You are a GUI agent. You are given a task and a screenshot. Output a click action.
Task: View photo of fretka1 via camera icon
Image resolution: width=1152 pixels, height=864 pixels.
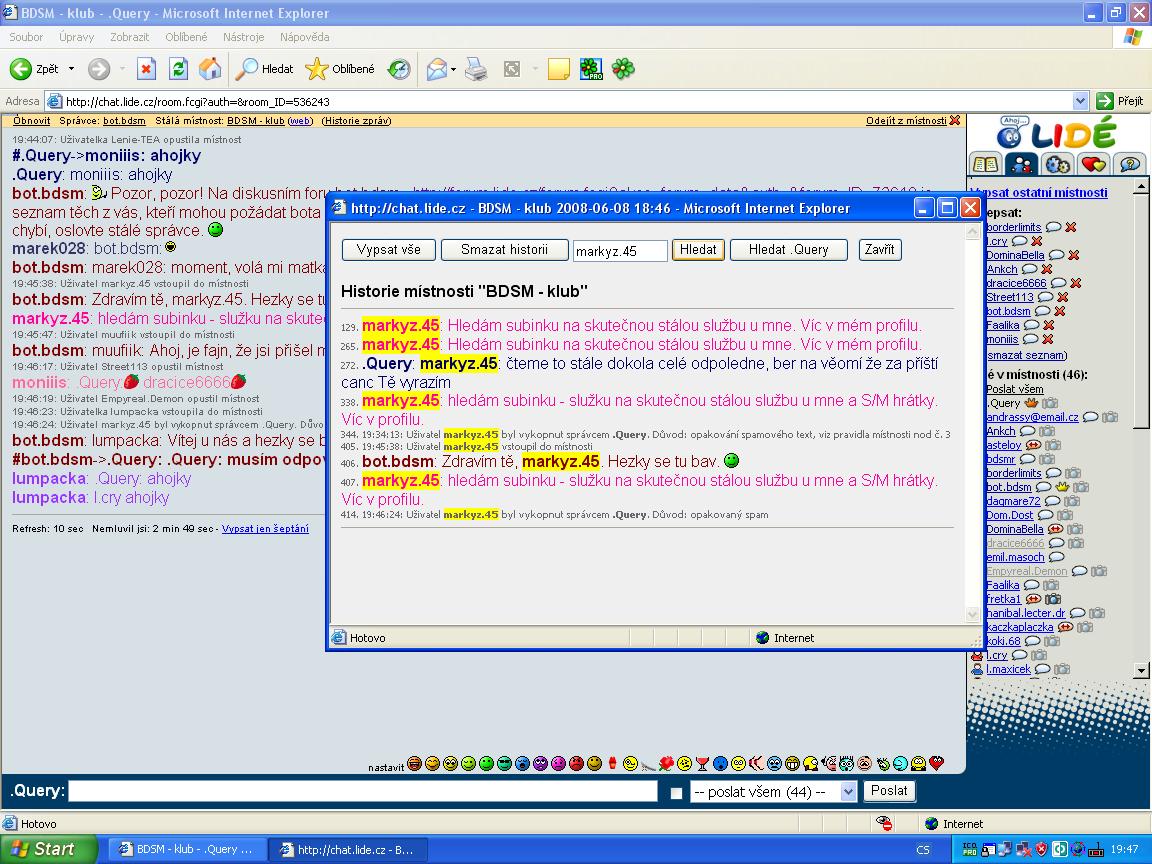coord(1053,599)
